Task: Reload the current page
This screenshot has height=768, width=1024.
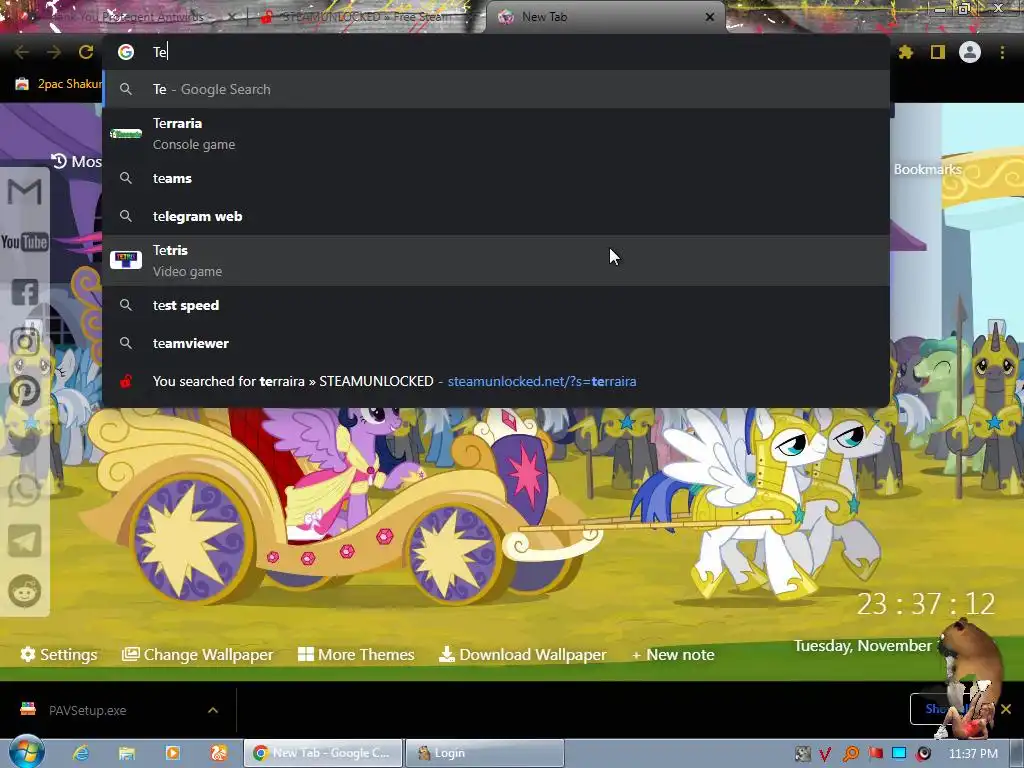Action: (86, 52)
